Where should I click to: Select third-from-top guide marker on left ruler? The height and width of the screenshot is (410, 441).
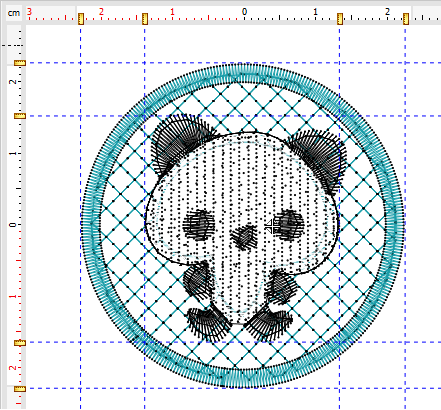20,343
